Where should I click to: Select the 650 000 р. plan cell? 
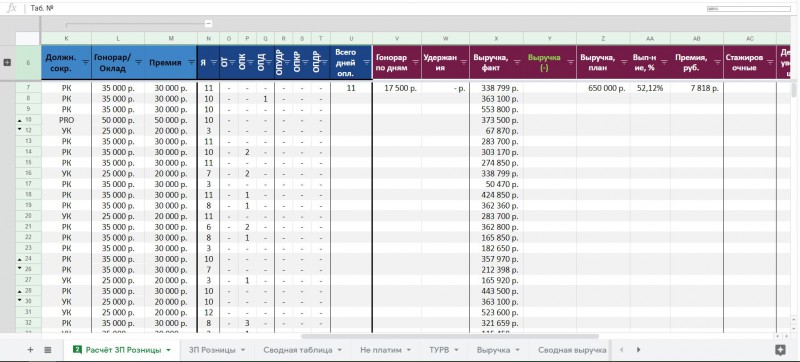(x=603, y=88)
